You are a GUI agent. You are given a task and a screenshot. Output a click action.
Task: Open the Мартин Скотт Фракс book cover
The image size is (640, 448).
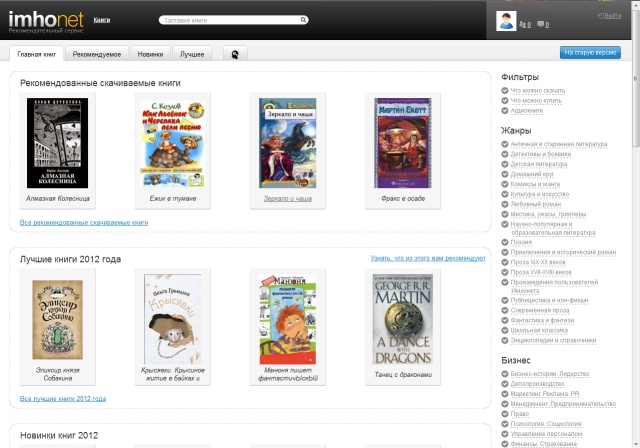pos(403,143)
